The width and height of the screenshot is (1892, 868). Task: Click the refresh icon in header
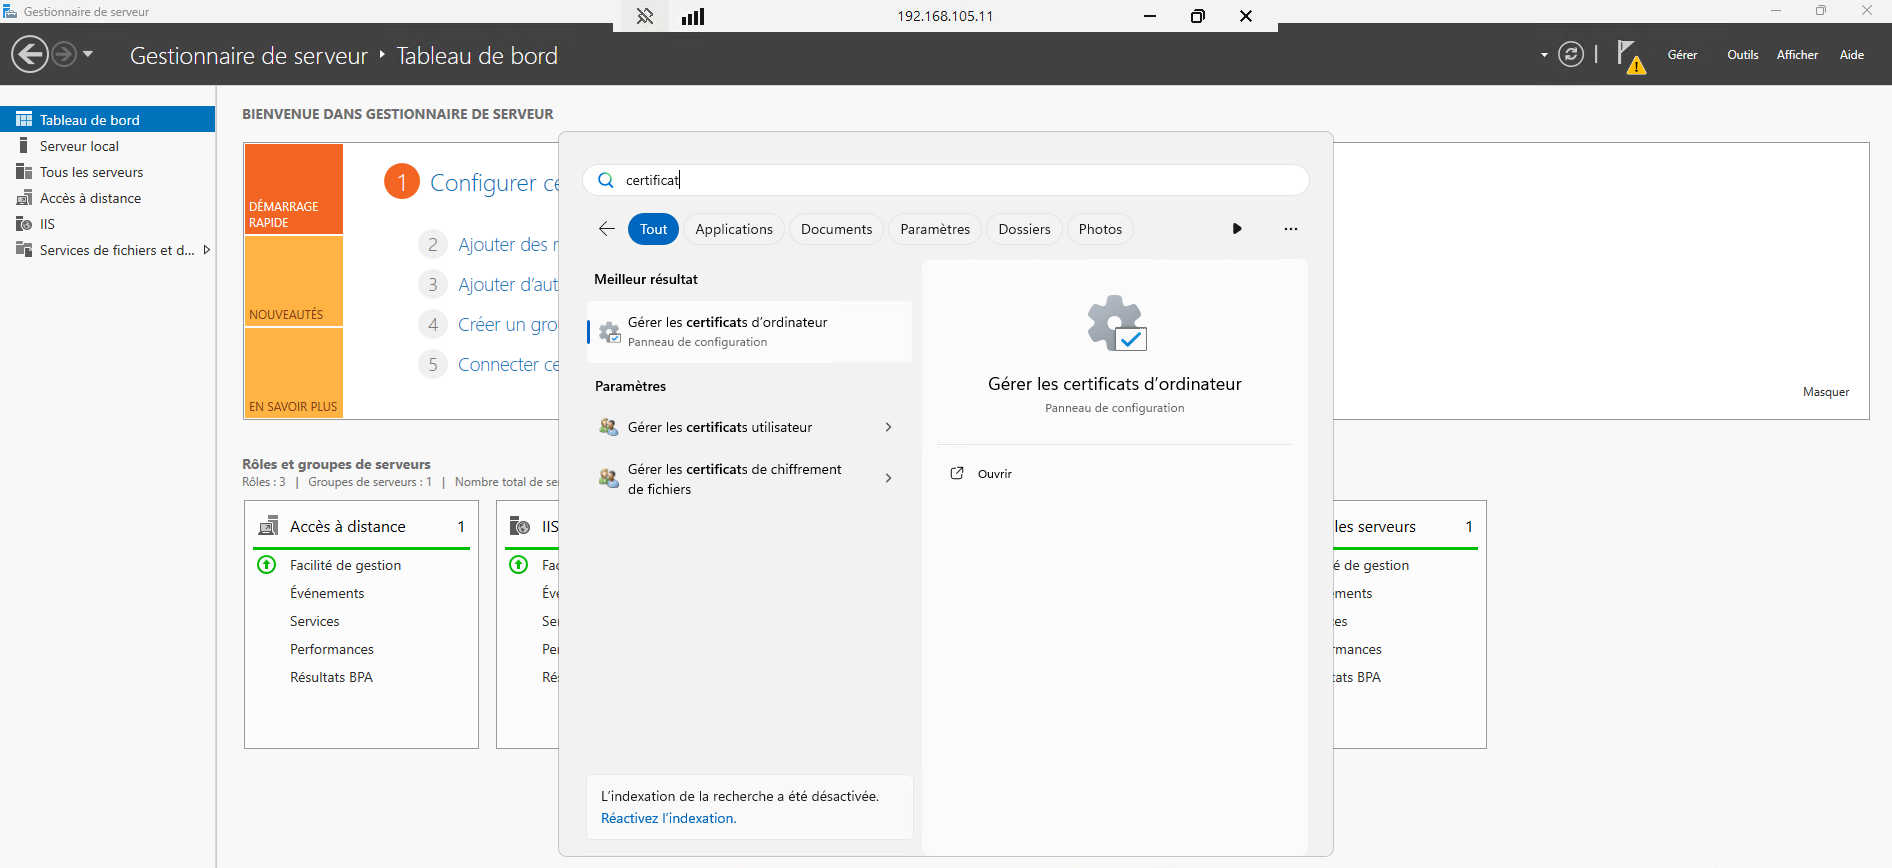(1571, 54)
